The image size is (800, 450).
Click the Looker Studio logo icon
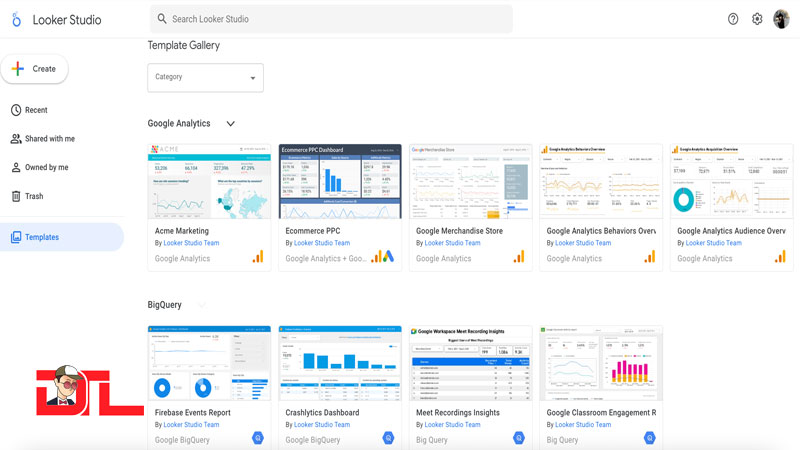pos(16,19)
